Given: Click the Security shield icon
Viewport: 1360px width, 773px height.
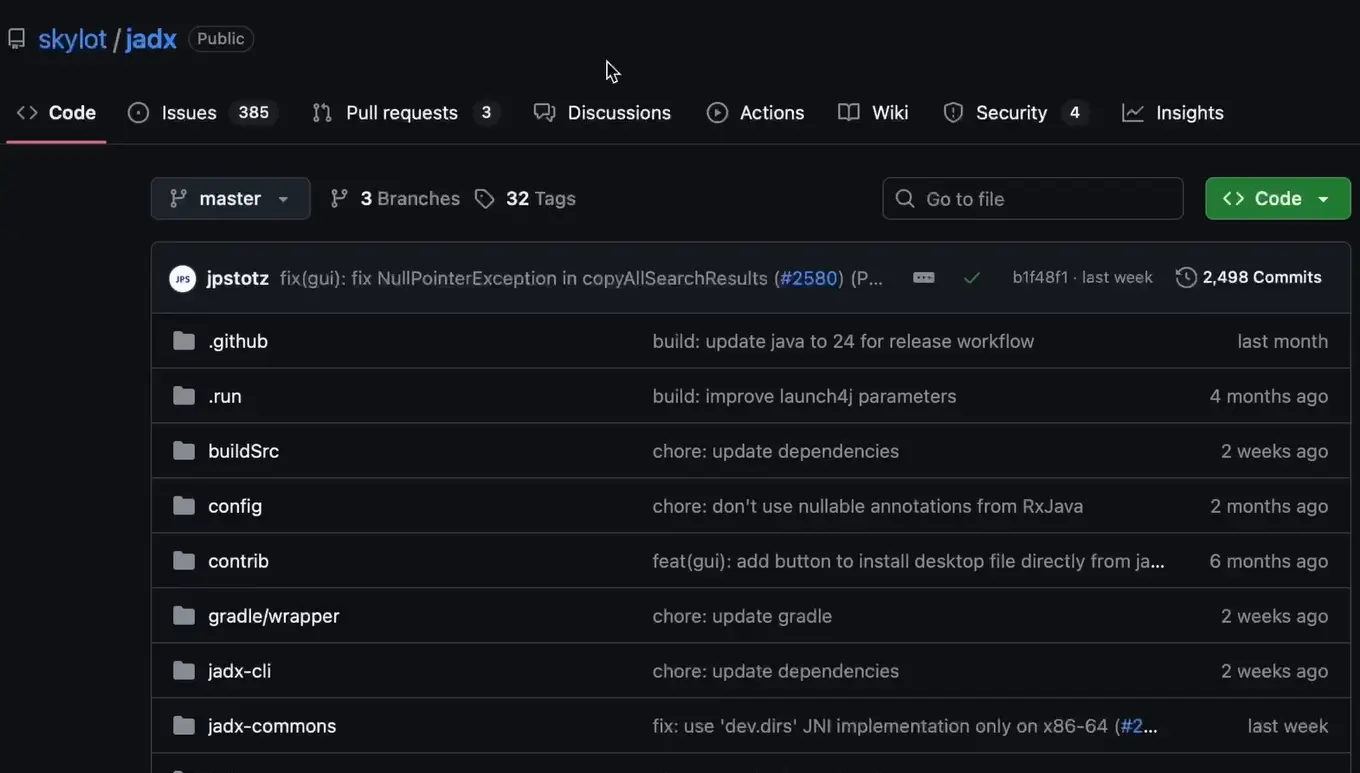Looking at the screenshot, I should click(x=953, y=113).
